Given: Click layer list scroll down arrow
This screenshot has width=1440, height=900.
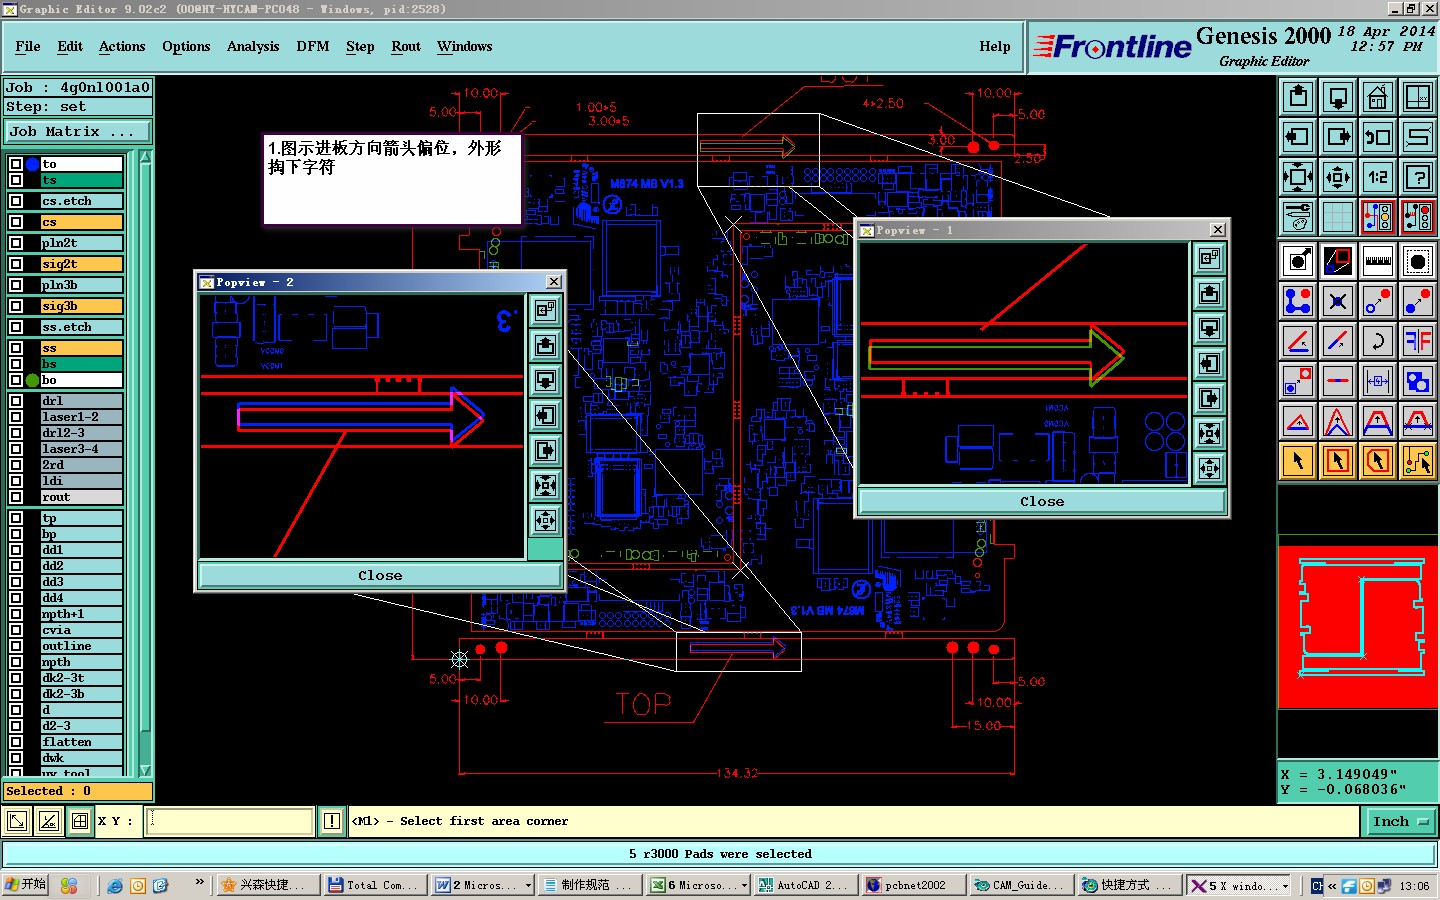Looking at the screenshot, I should pos(146,770).
